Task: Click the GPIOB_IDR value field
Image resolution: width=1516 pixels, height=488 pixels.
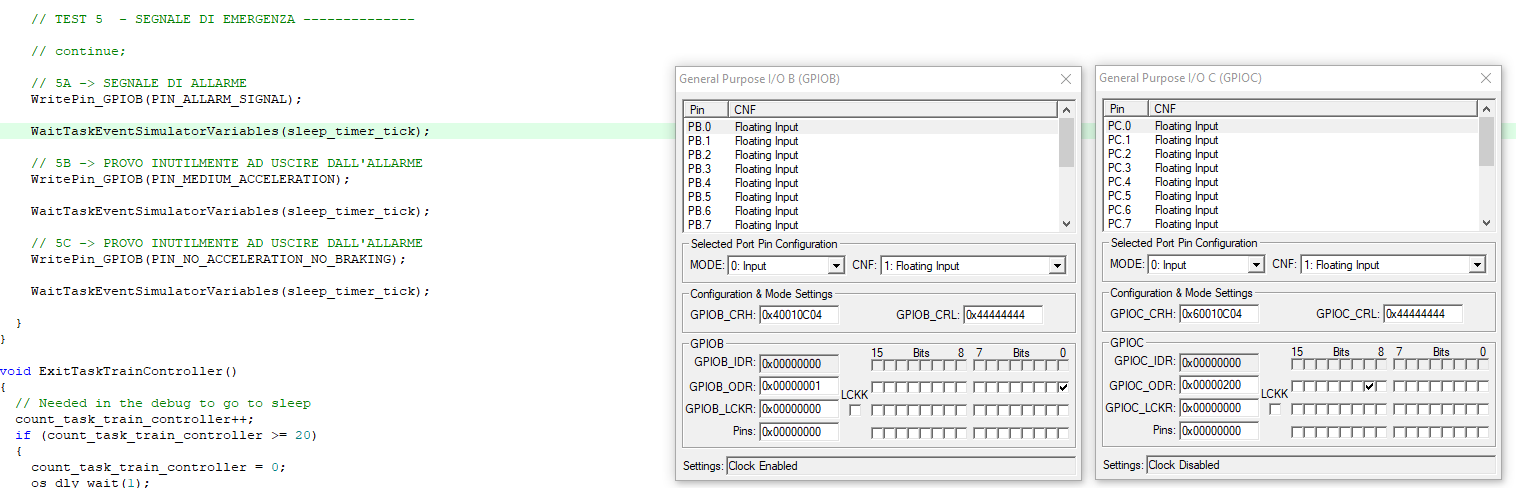Action: click(799, 364)
